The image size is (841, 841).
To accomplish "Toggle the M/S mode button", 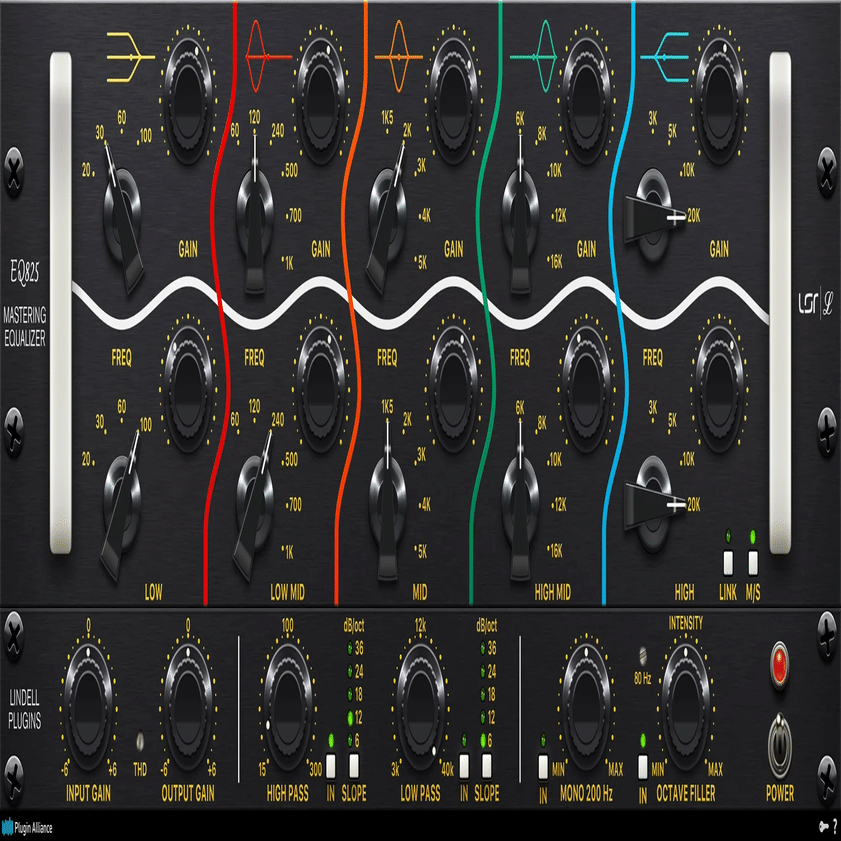I will coord(753,563).
